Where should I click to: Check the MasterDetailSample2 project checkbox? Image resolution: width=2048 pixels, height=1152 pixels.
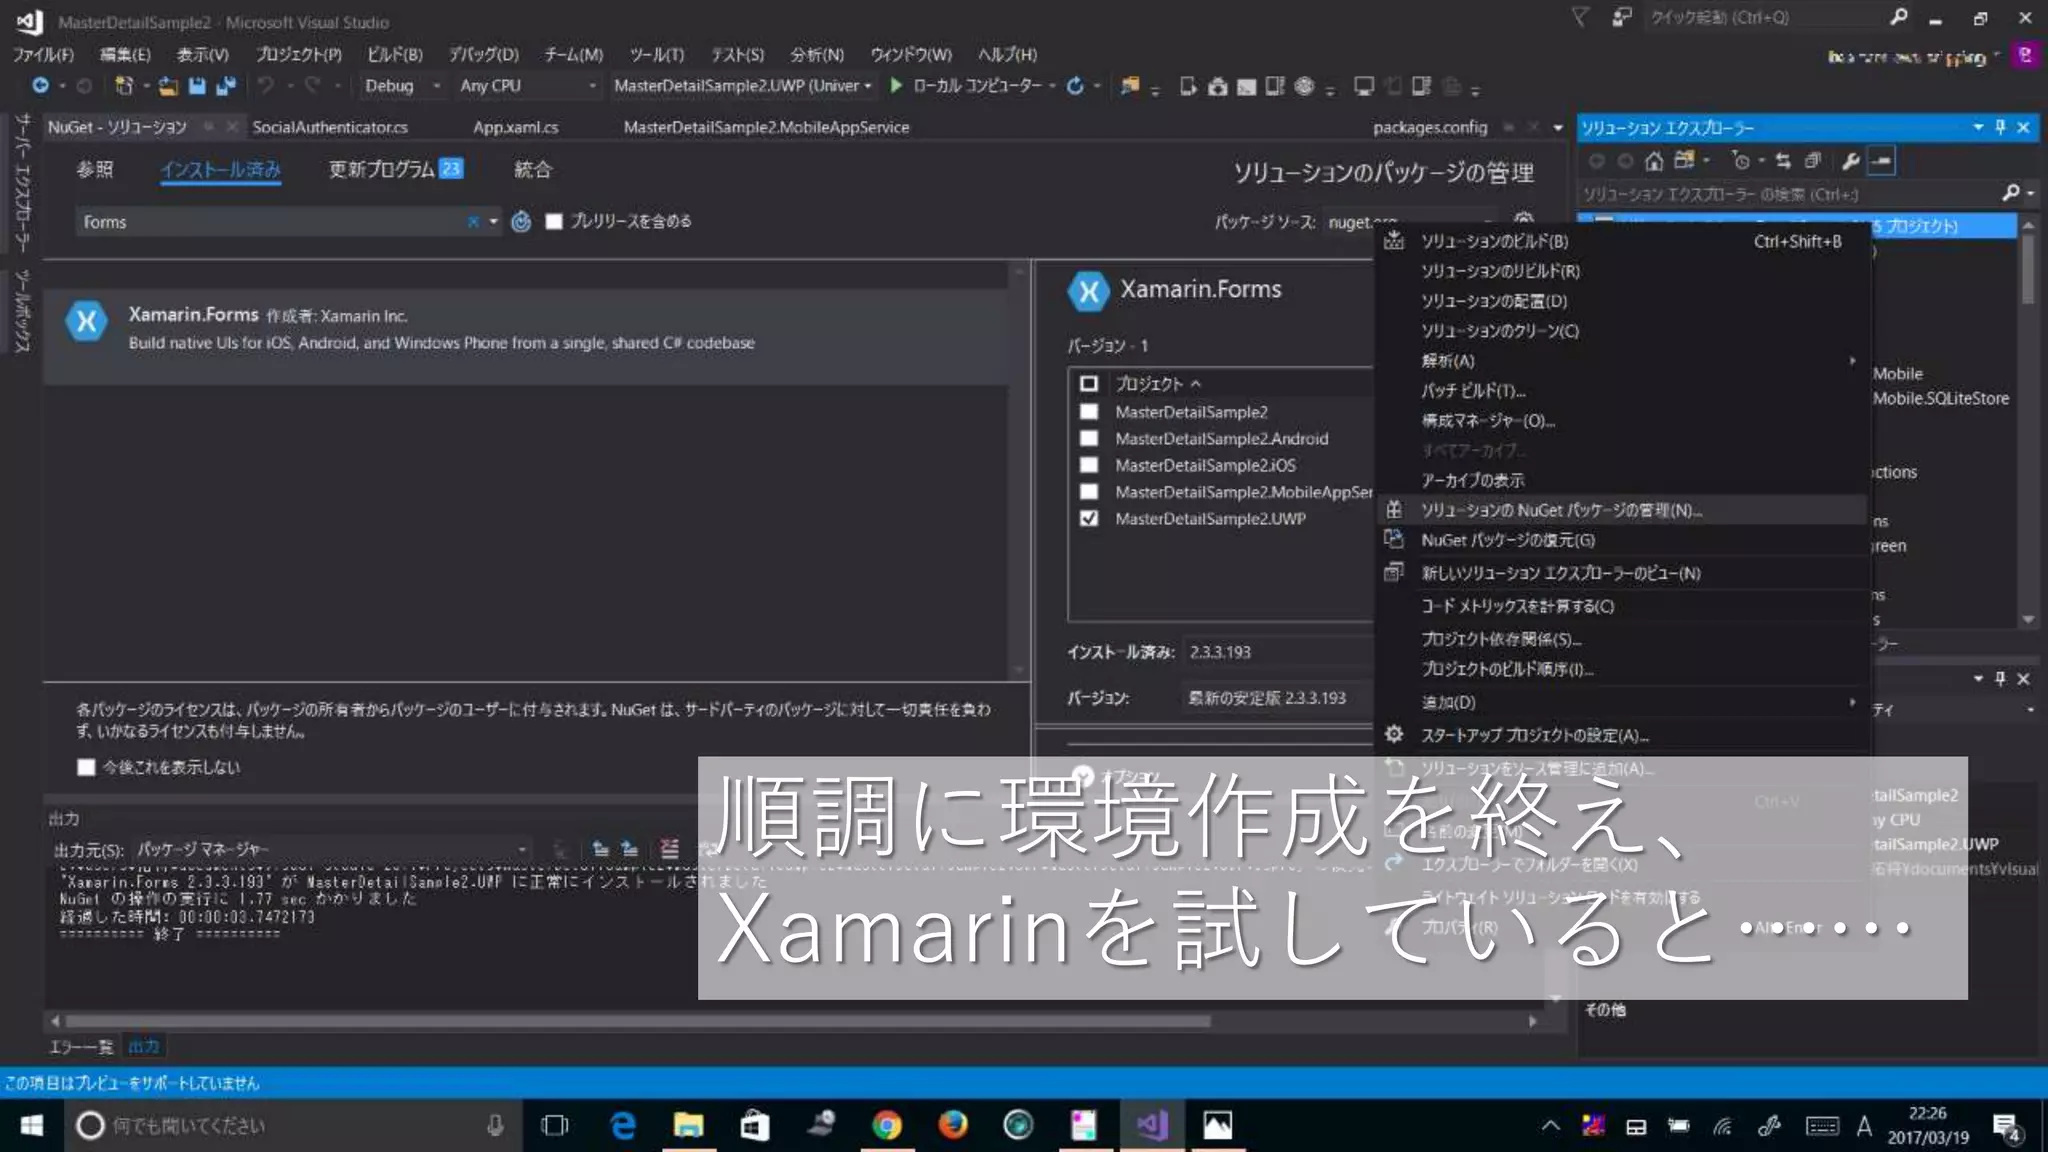[x=1089, y=412]
